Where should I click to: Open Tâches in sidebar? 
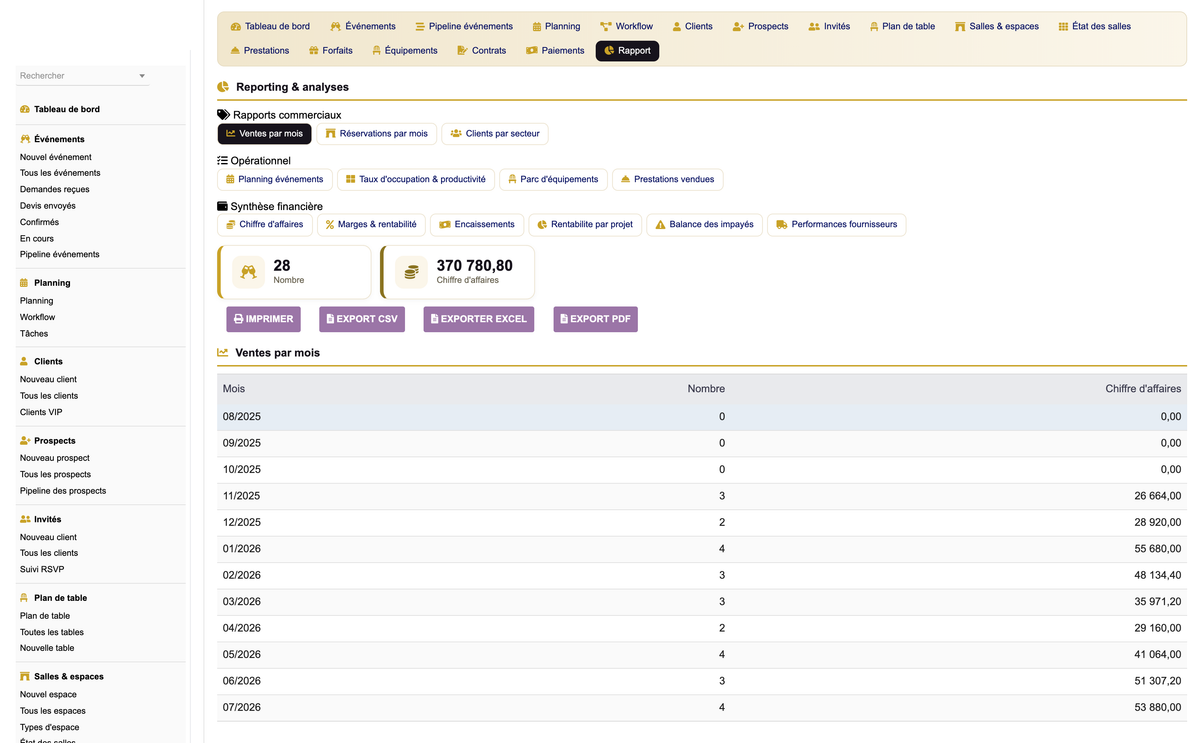(x=34, y=333)
